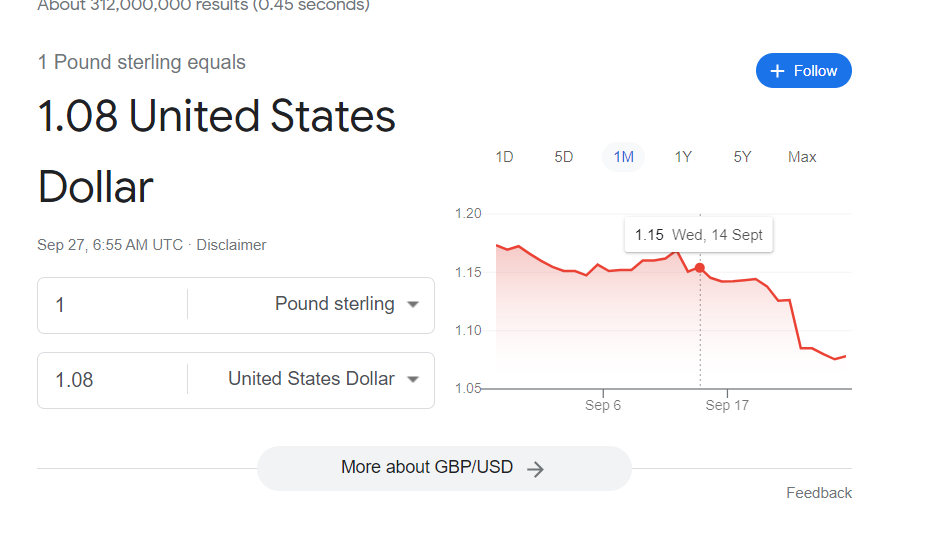Screen dimensions: 939x536
Task: Select the 5D time range tab
Action: (x=564, y=157)
